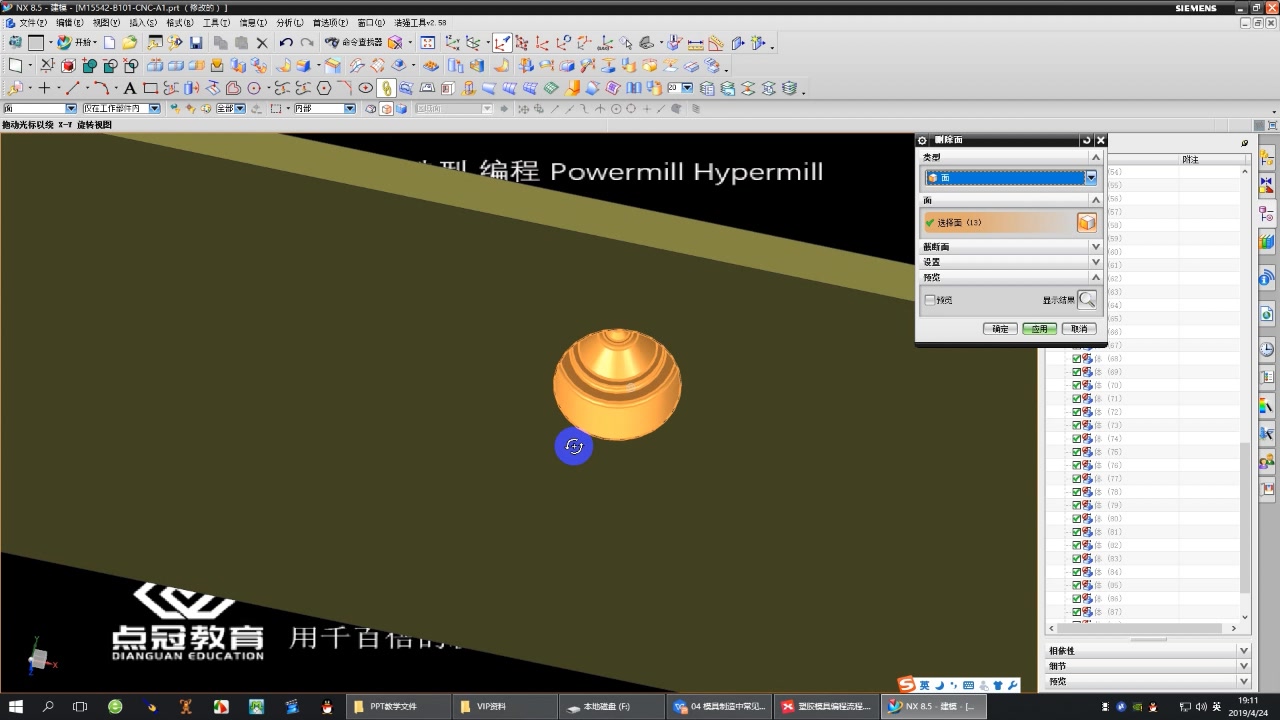Uncheck the body (79) checkbox

click(x=1077, y=505)
